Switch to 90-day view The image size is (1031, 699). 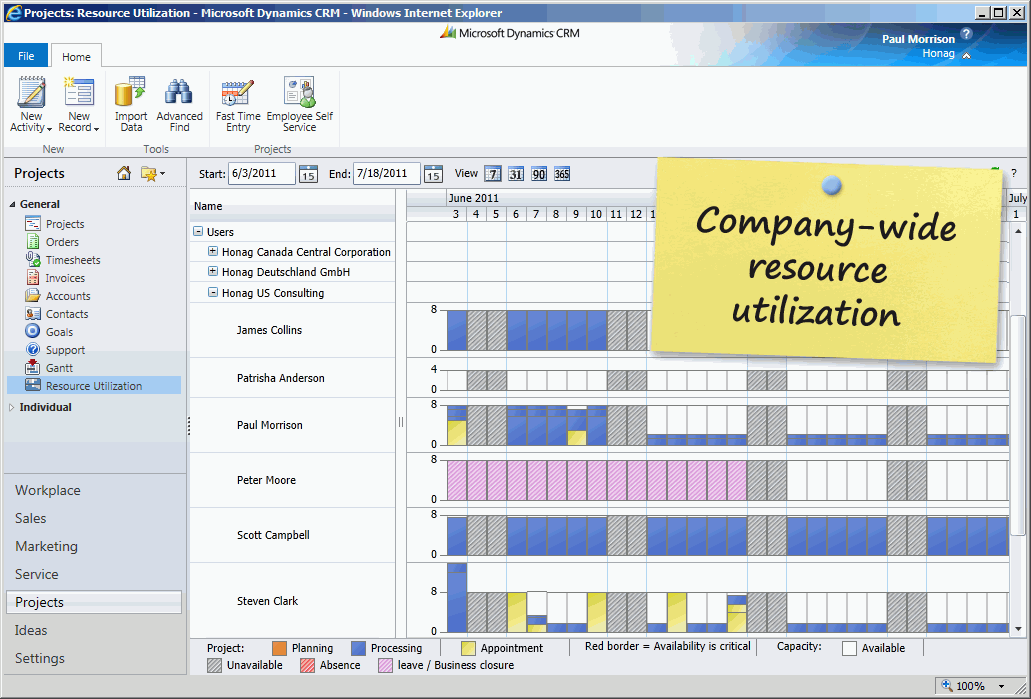[x=539, y=174]
